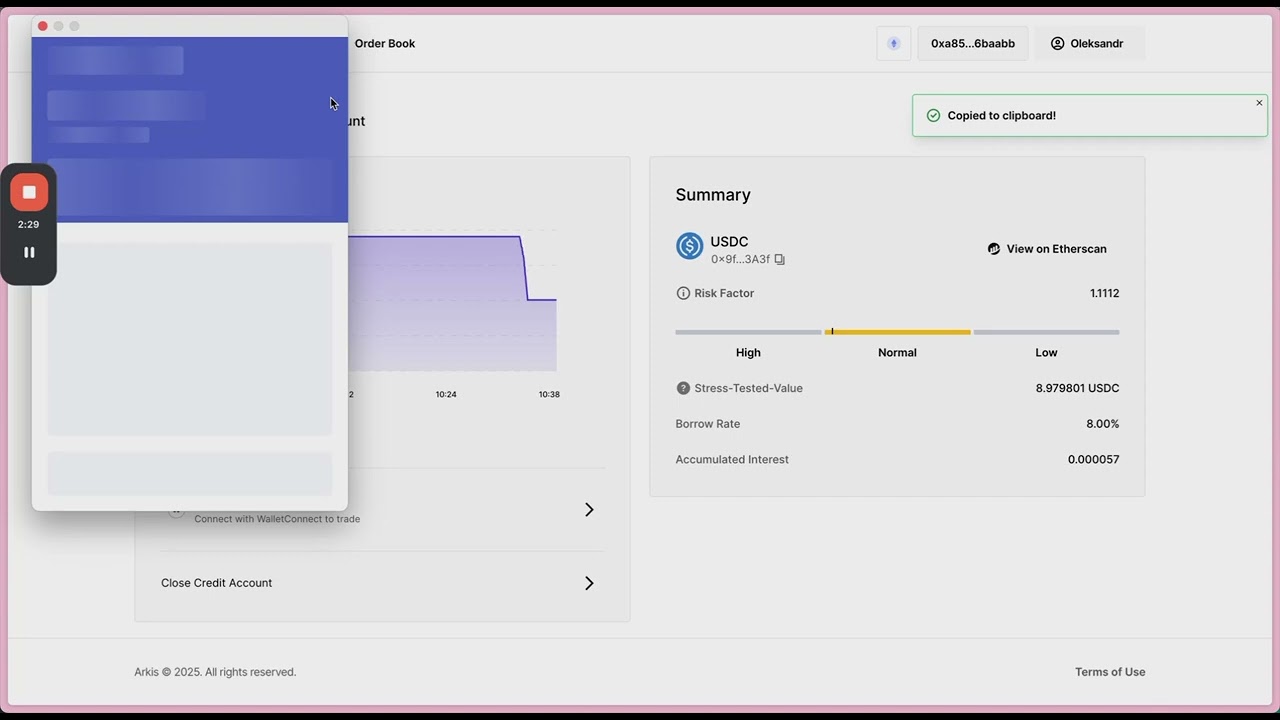Click the Risk Factor info icon
The image size is (1280, 720).
click(683, 293)
